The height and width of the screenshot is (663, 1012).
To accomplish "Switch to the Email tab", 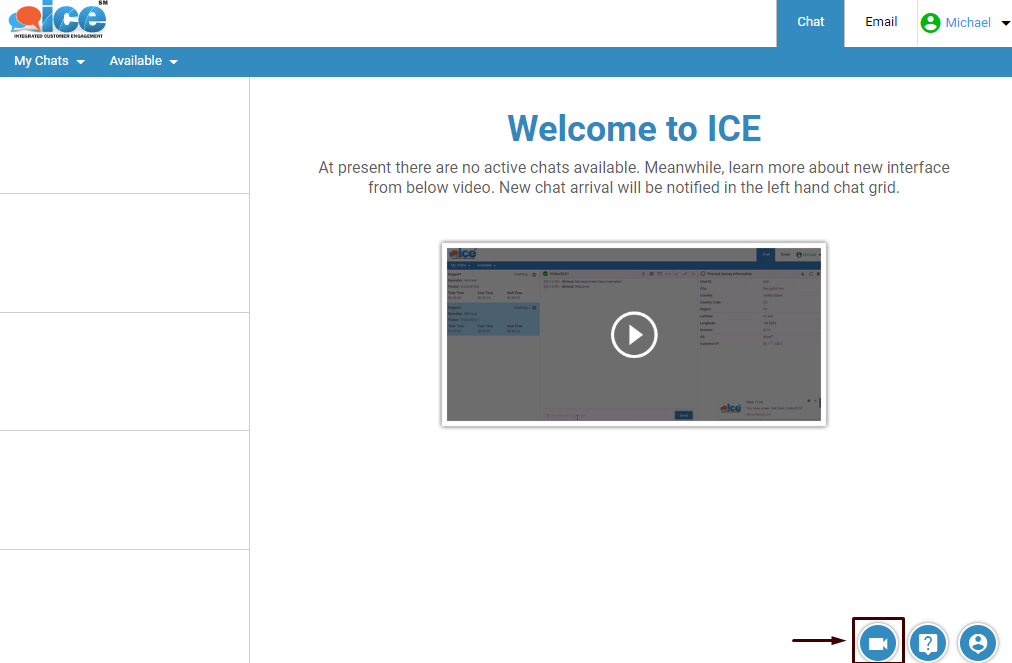I will coord(880,22).
